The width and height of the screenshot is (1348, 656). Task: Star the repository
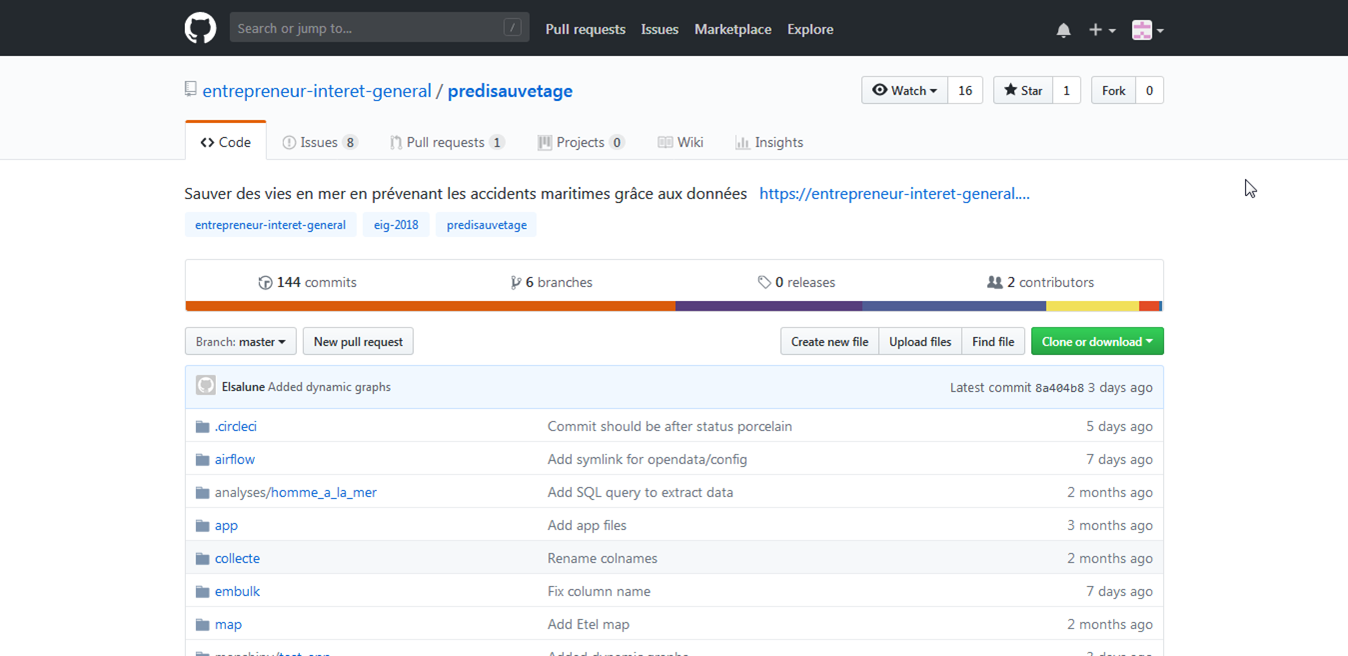(x=1023, y=90)
